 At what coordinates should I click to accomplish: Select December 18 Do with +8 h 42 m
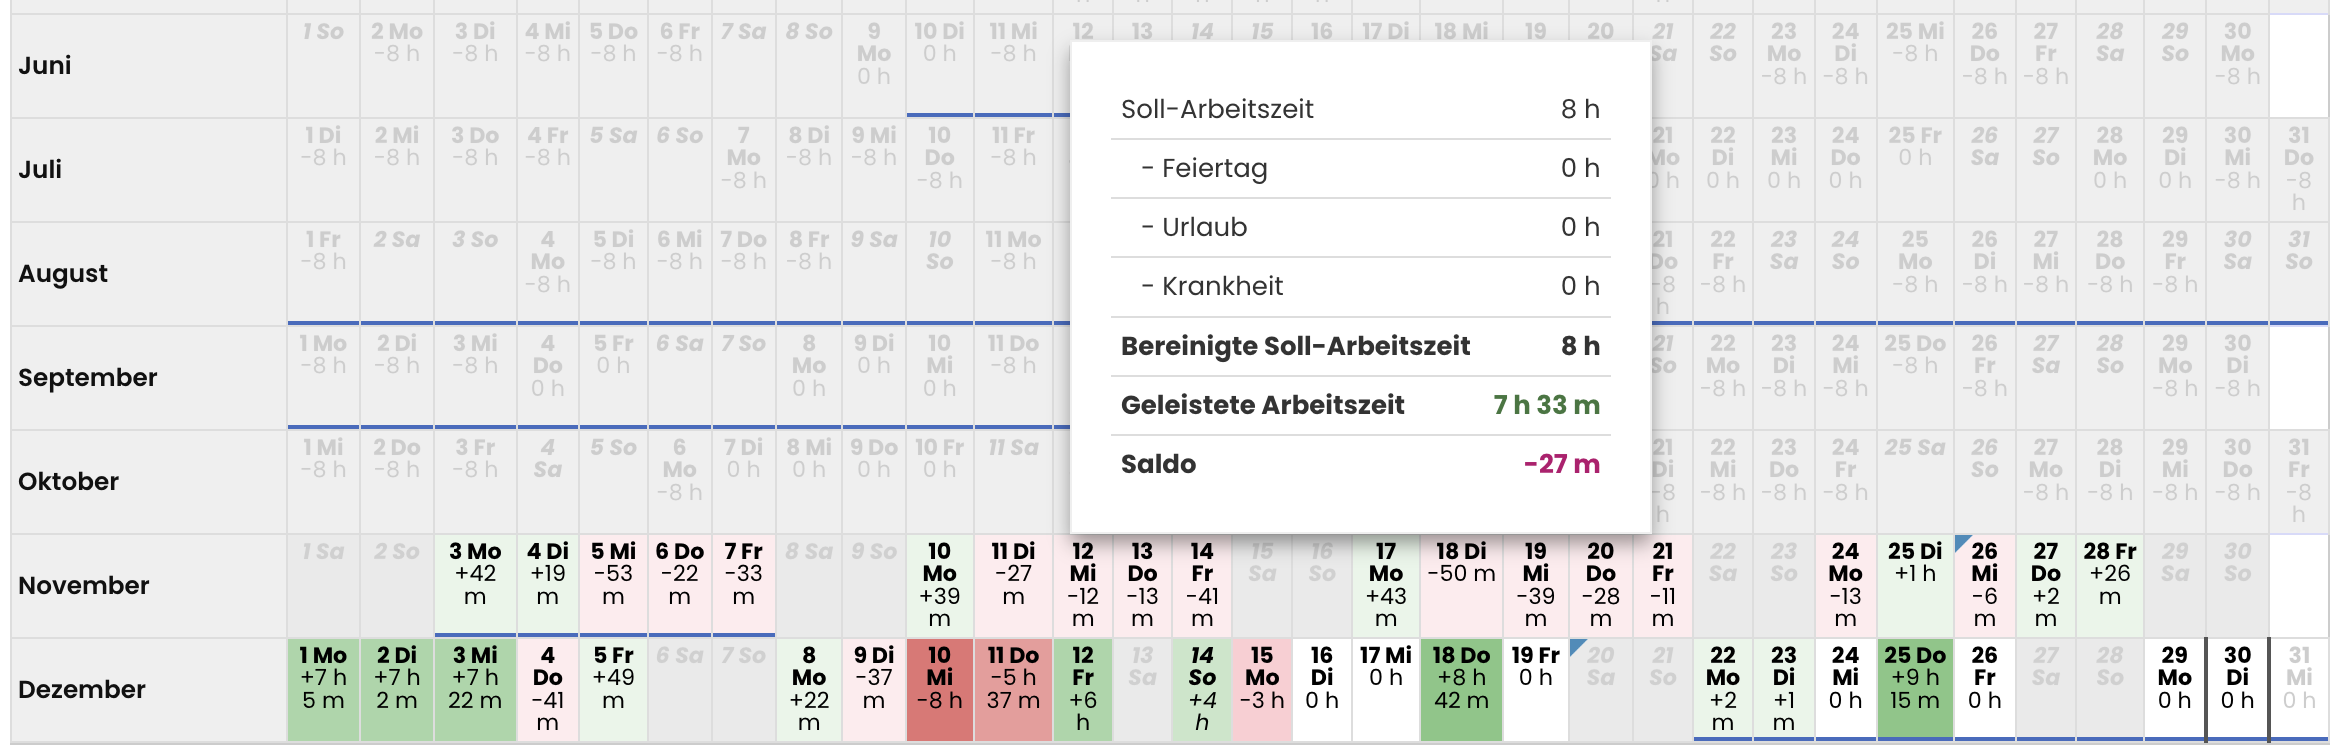[x=1461, y=689]
